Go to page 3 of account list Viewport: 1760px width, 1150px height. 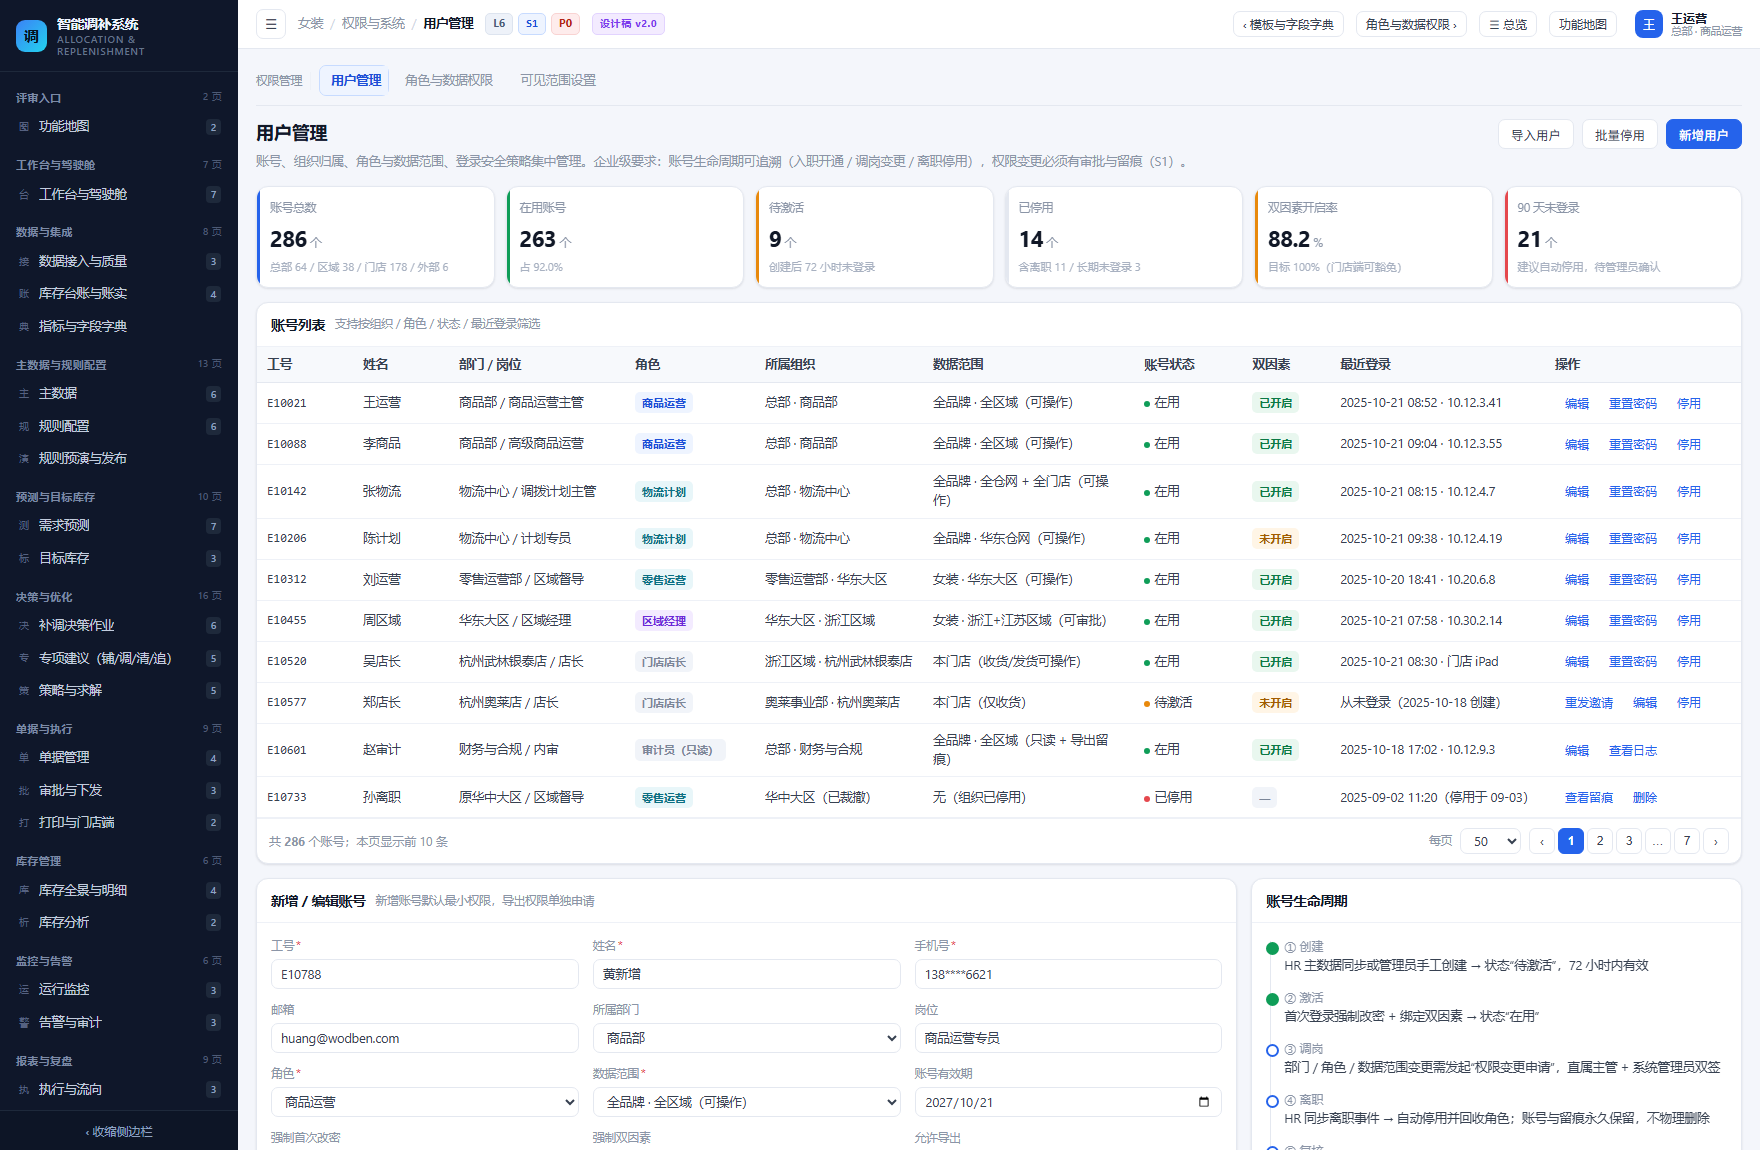(x=1629, y=841)
